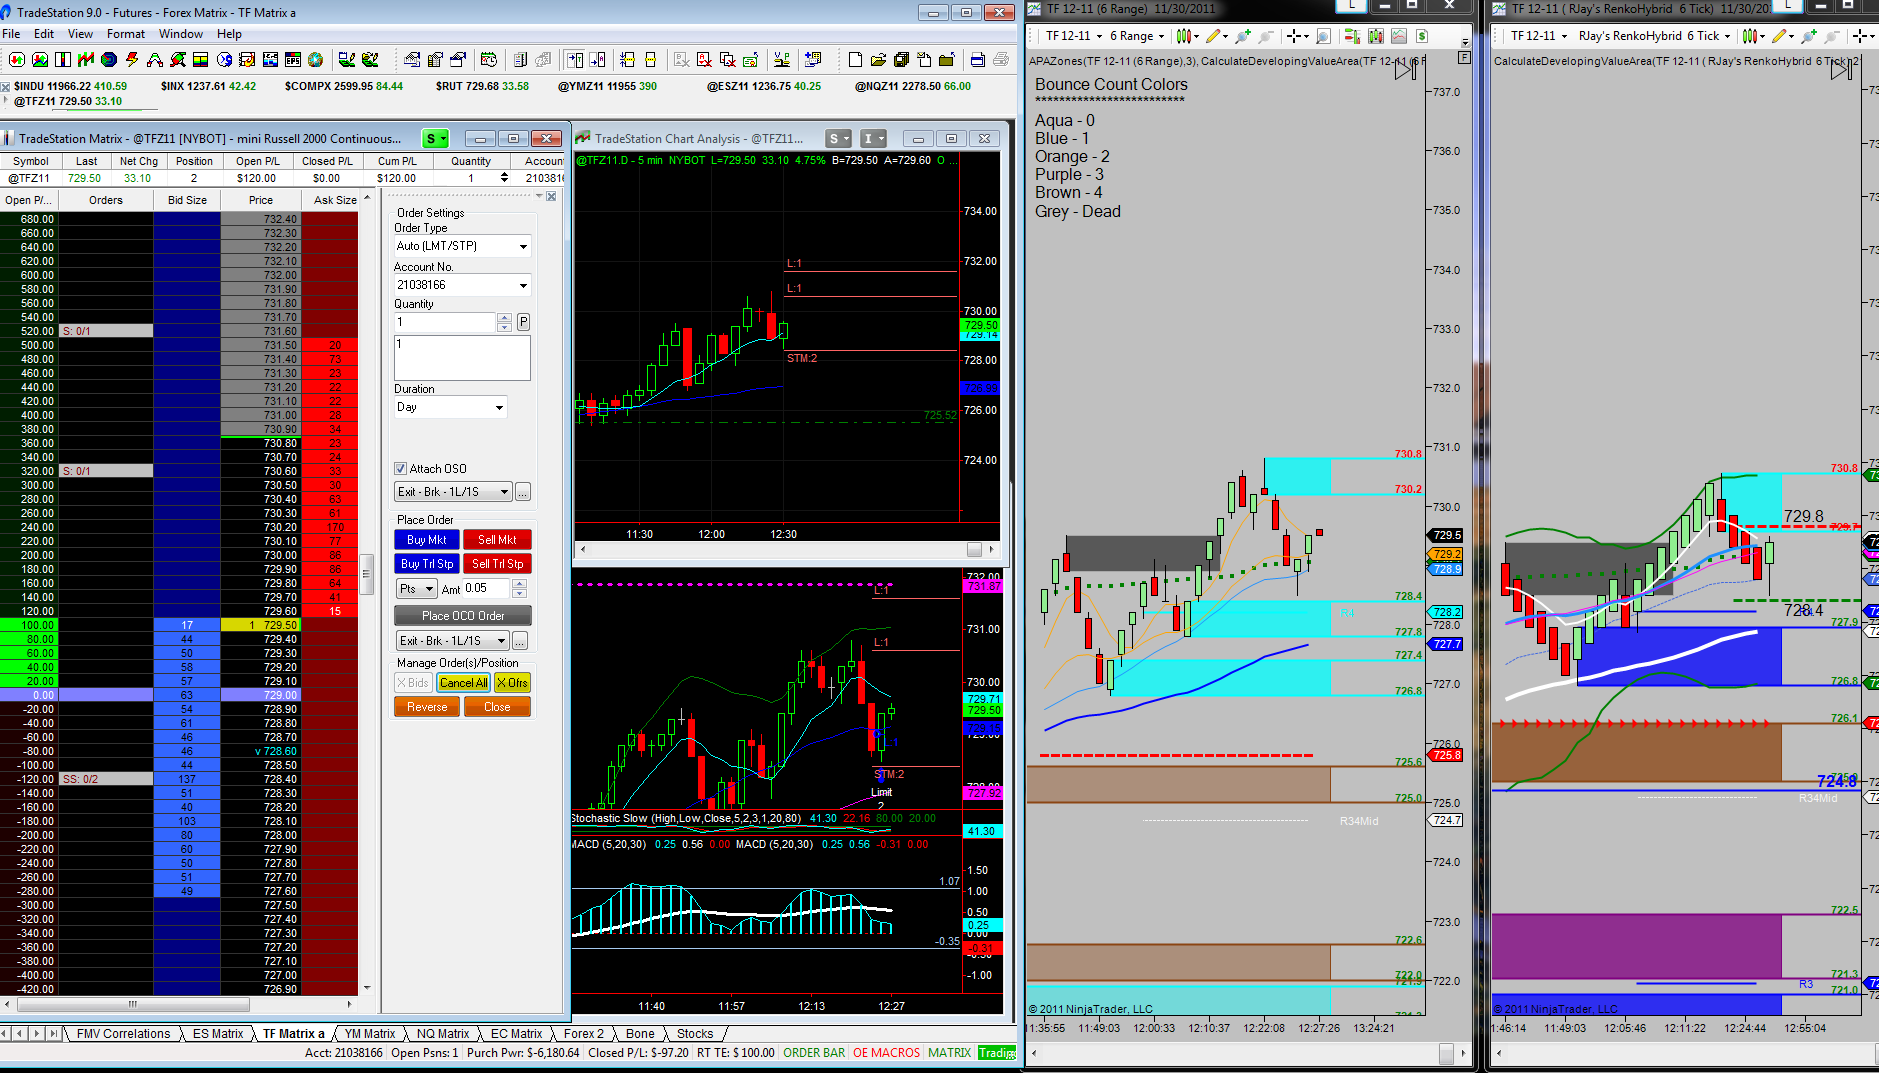Click the Chart Analysis horizontal scrollbar thumb

974,549
